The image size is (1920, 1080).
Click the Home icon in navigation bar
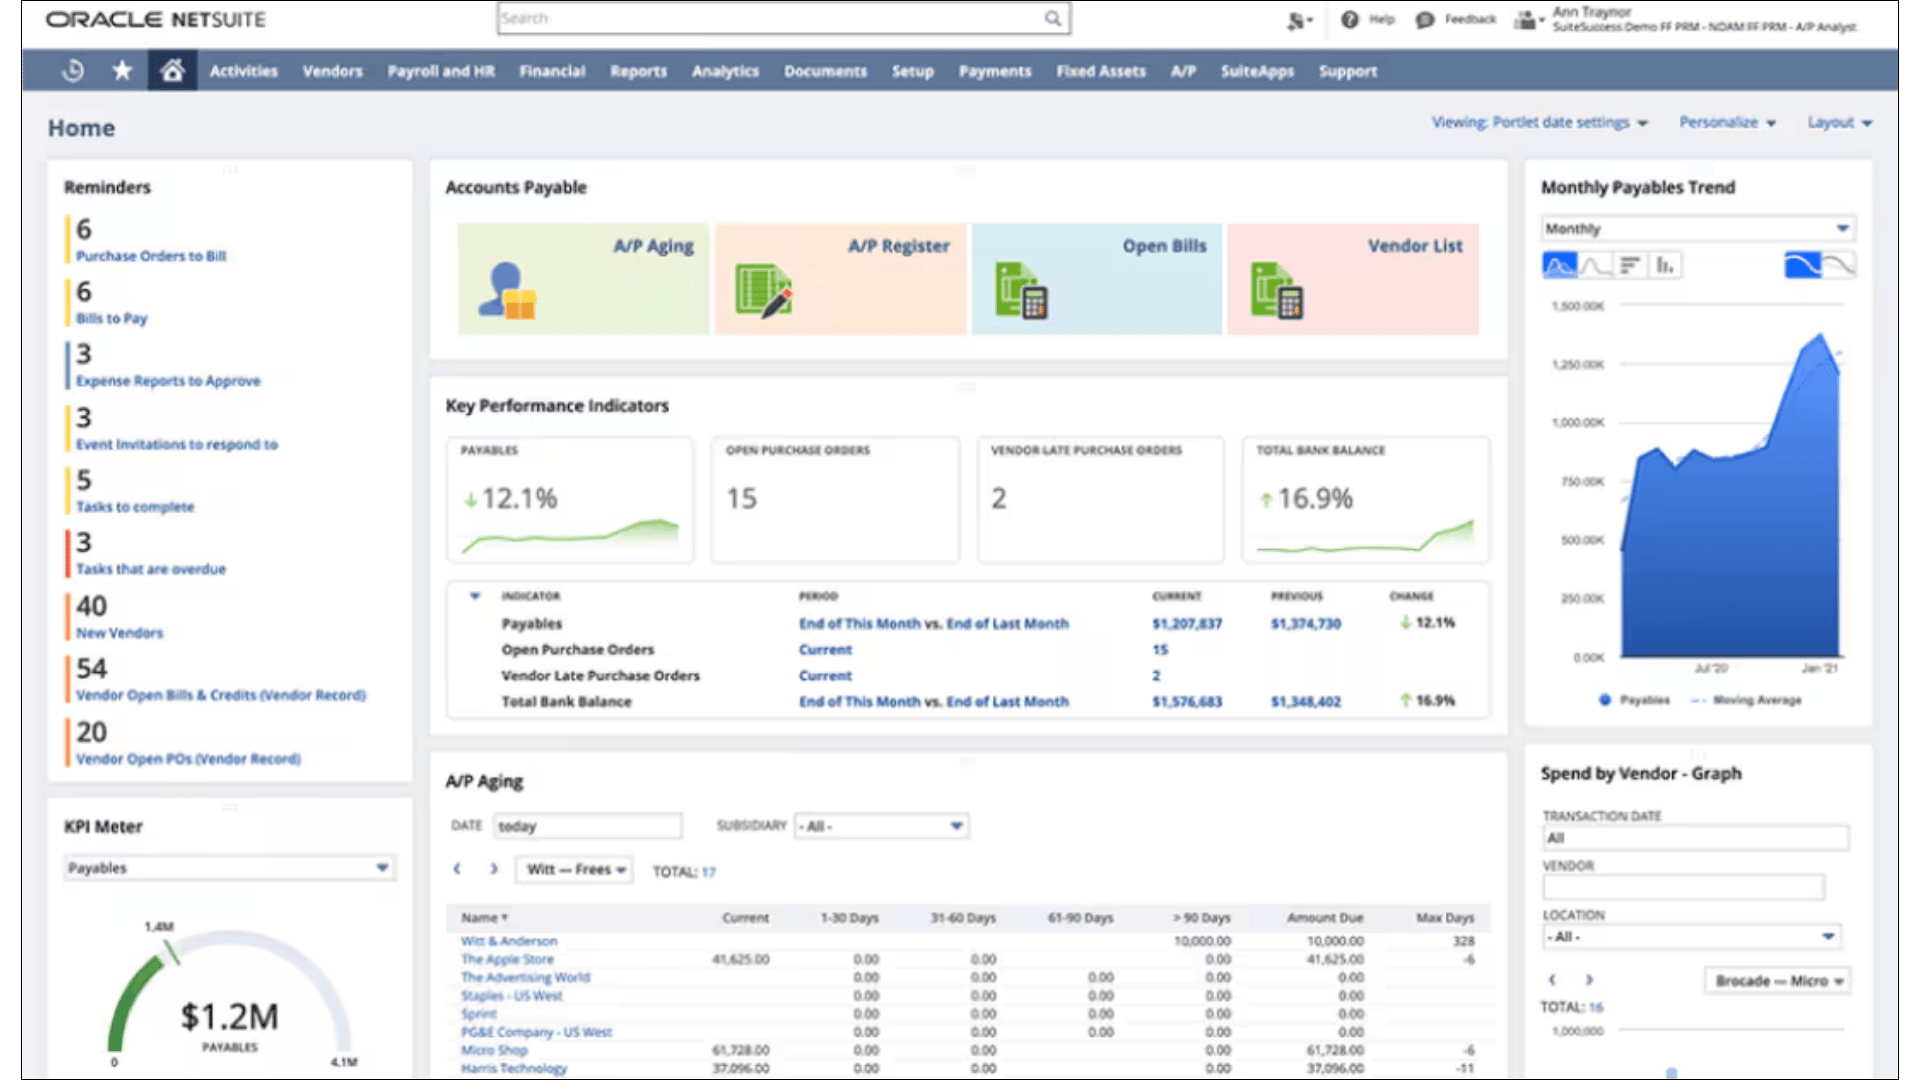(172, 70)
